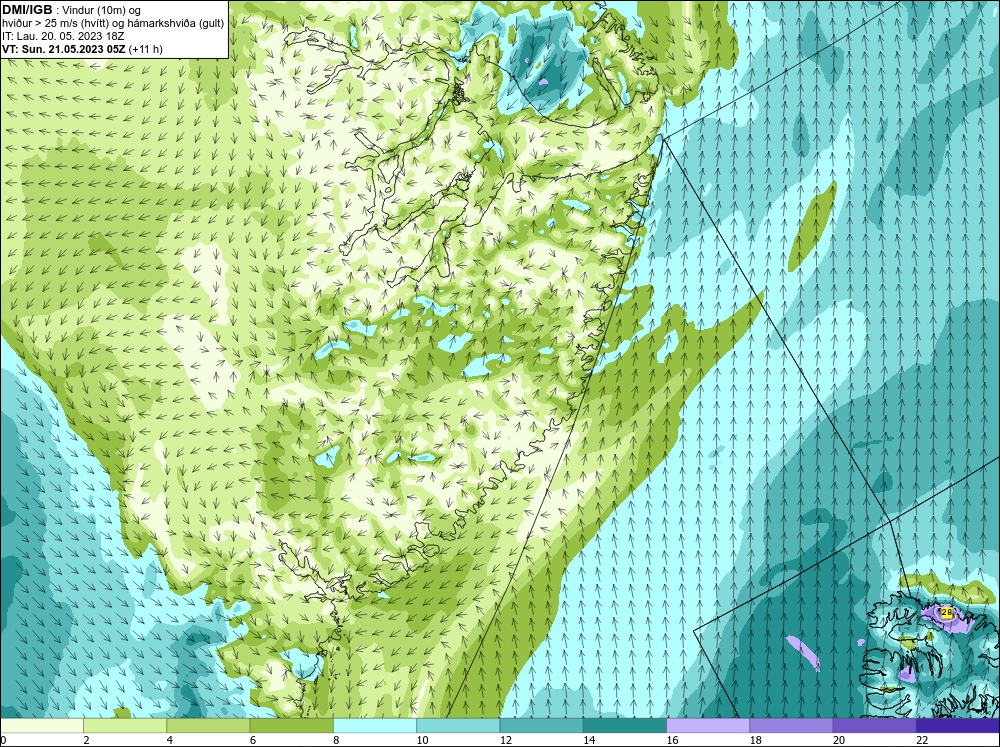Viewport: 1000px width, 747px height.
Task: Click the legend scale label '22'
Action: point(922,740)
